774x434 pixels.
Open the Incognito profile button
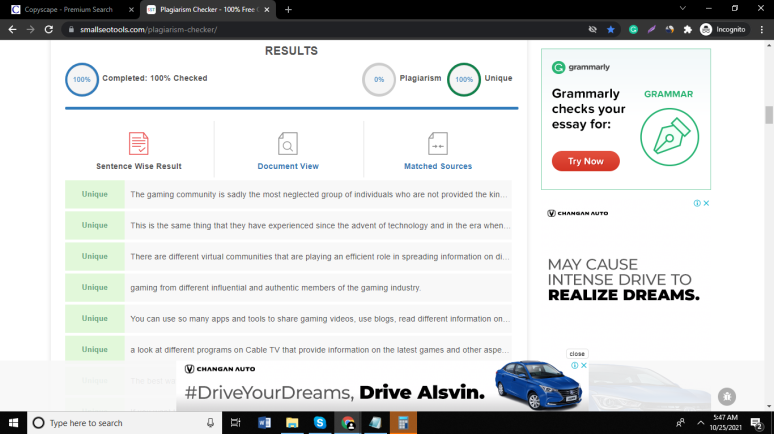723,30
